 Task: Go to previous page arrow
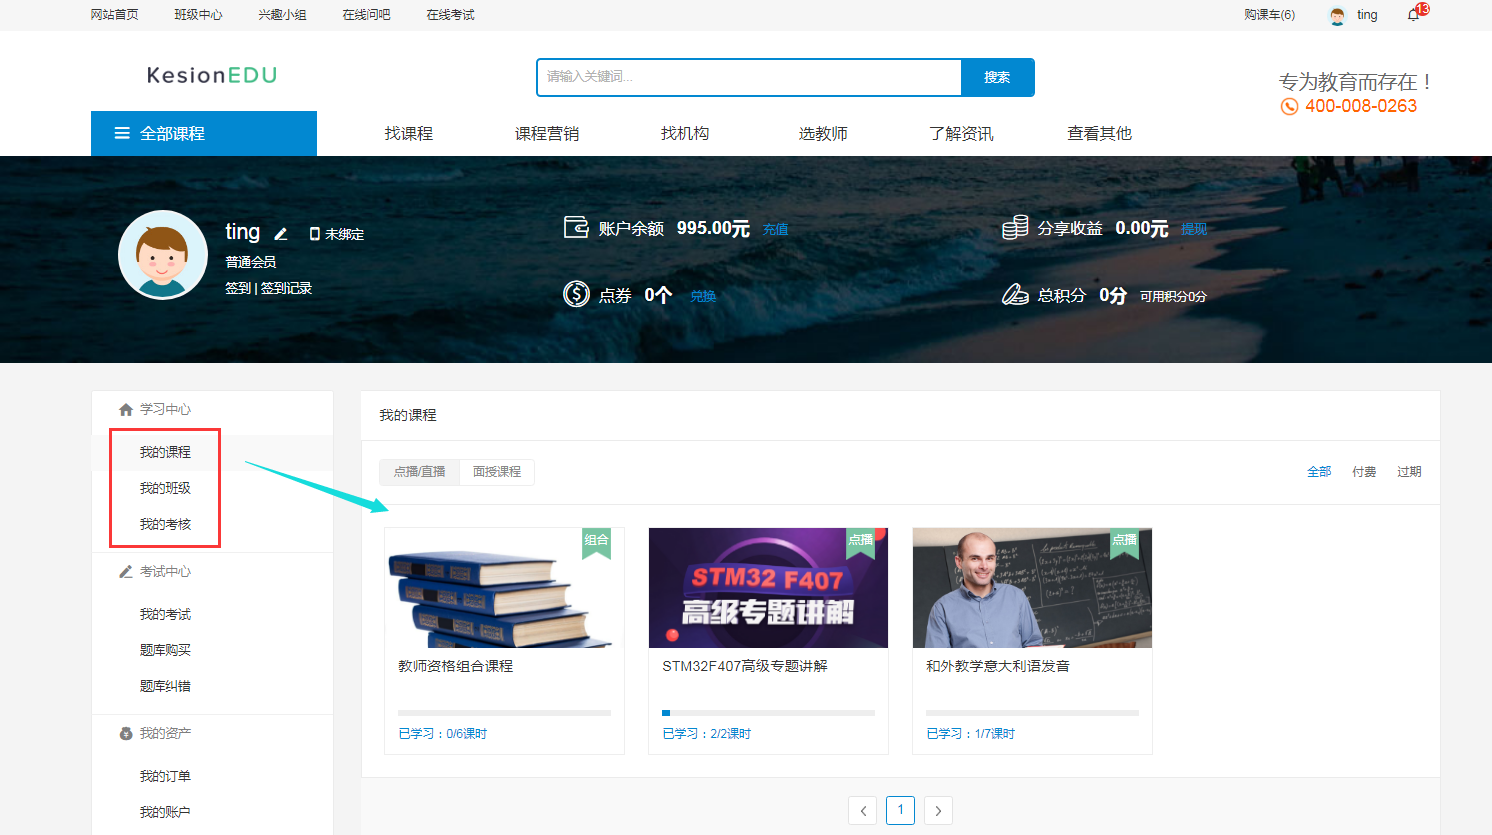point(863,811)
